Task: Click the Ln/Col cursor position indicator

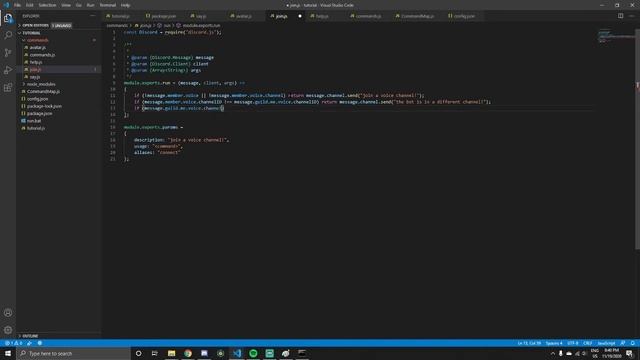Action: tap(529, 343)
